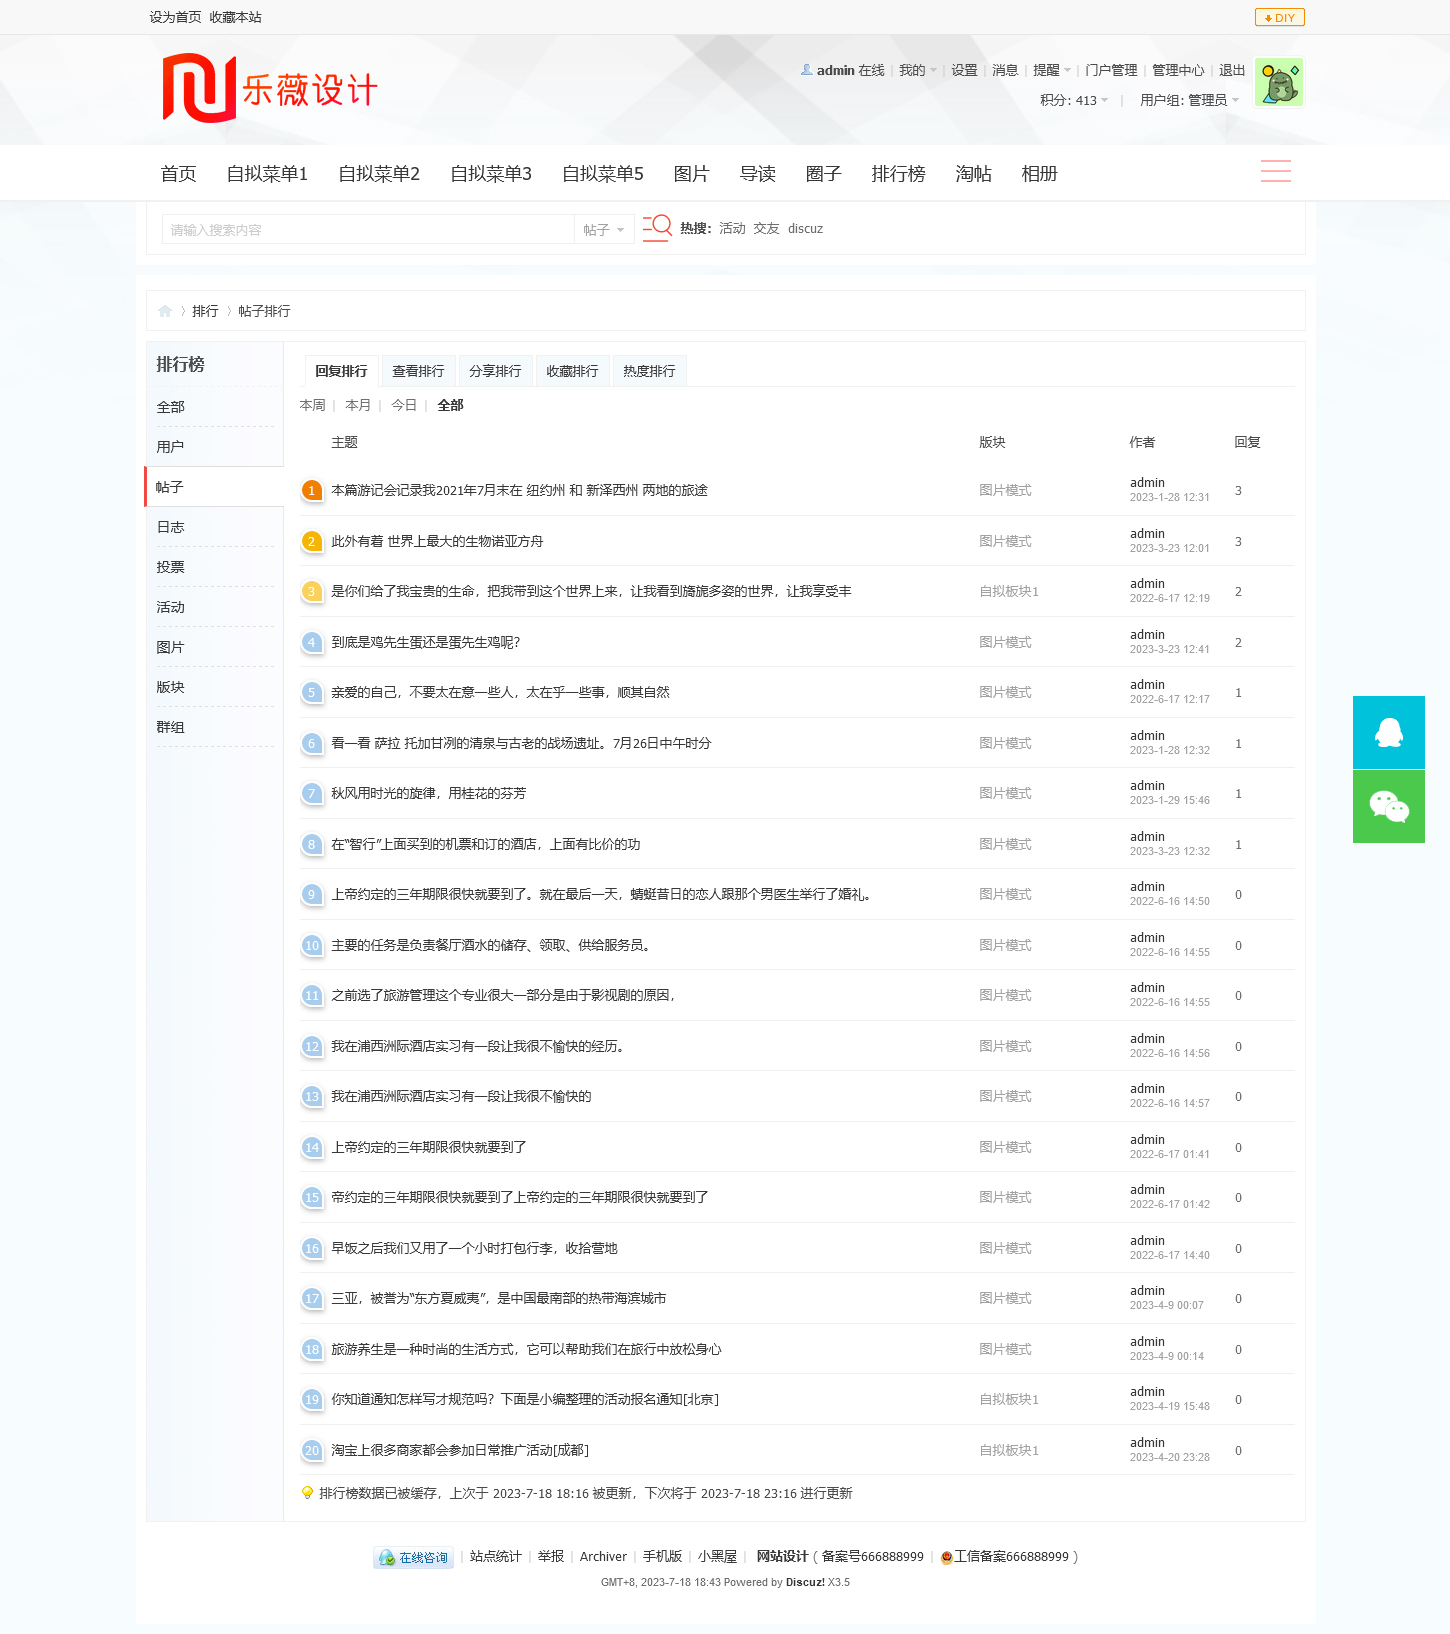Image resolution: width=1450 pixels, height=1634 pixels.
Task: Switch to the 热度排行 tab
Action: click(x=649, y=371)
